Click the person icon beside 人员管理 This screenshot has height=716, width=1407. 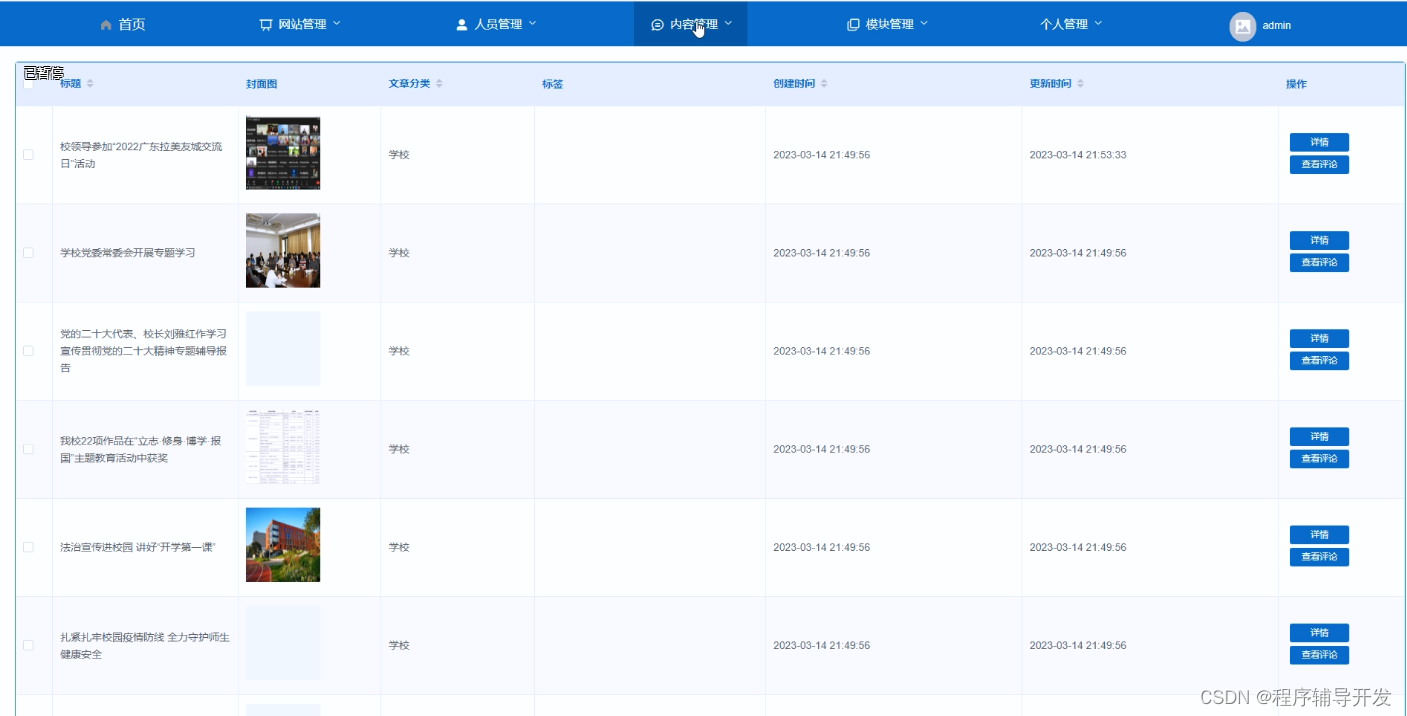click(x=462, y=25)
